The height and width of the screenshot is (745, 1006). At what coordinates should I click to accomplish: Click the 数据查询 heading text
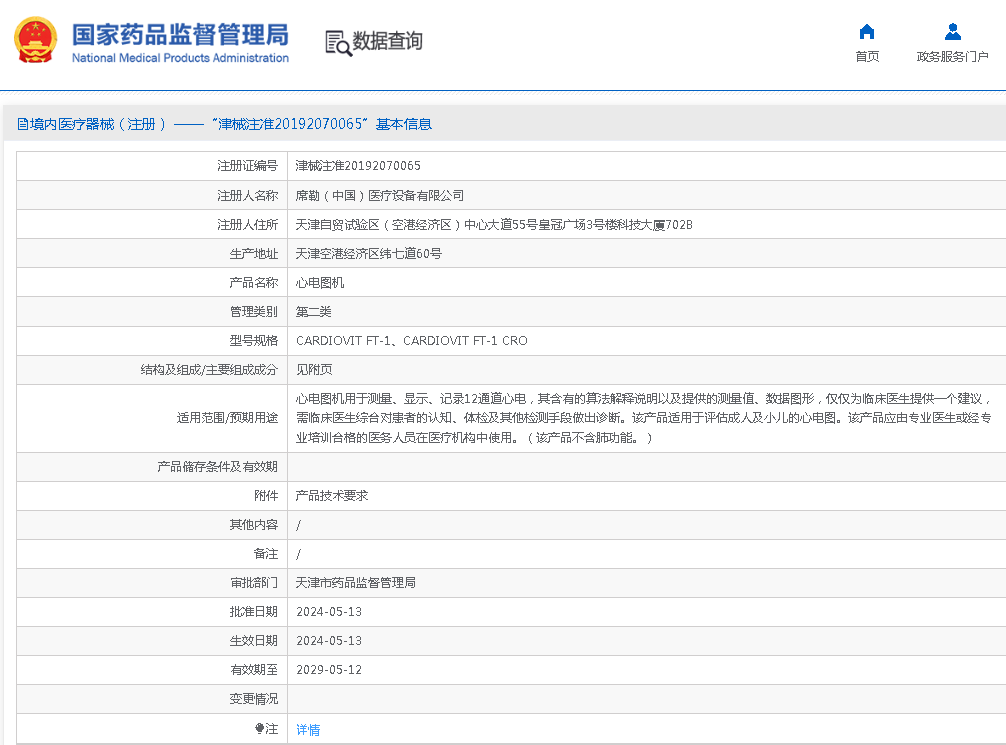(x=388, y=41)
